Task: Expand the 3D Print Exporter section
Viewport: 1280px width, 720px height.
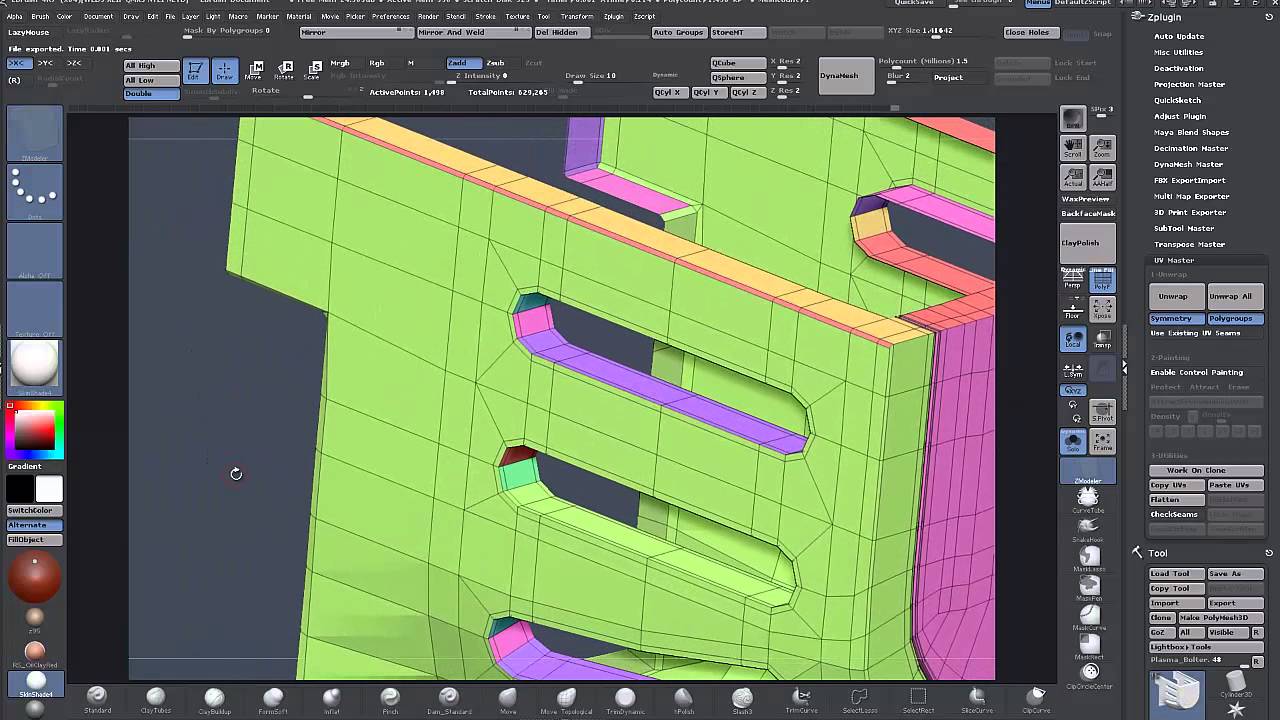Action: pos(1190,212)
